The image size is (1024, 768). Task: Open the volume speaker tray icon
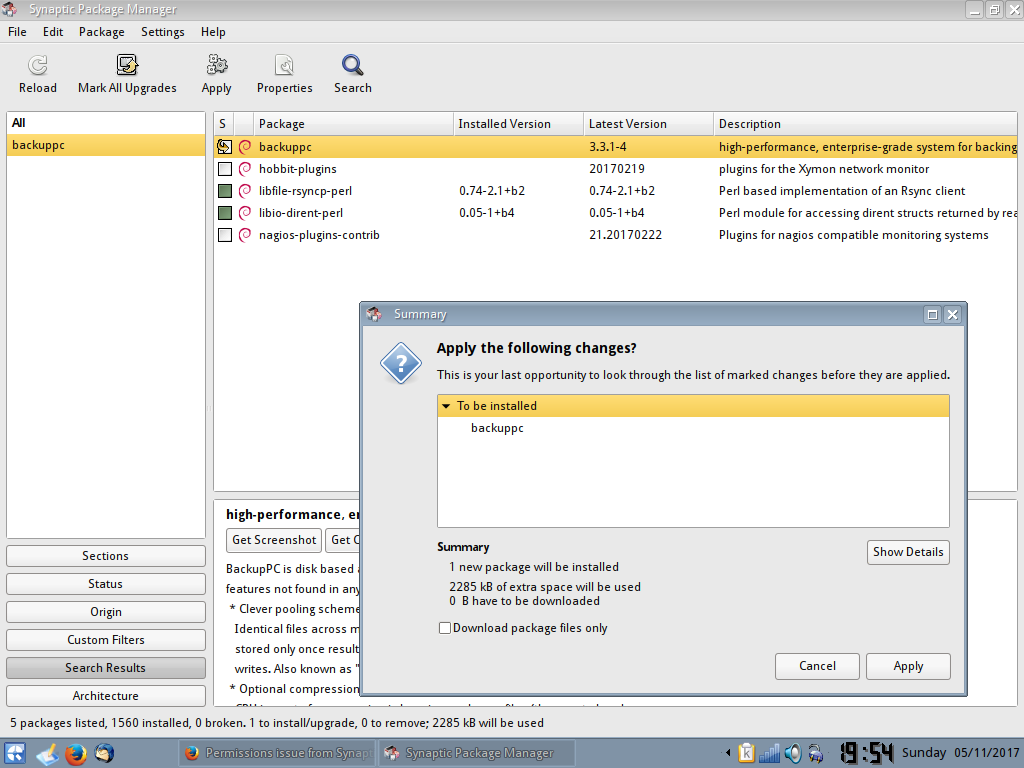793,754
